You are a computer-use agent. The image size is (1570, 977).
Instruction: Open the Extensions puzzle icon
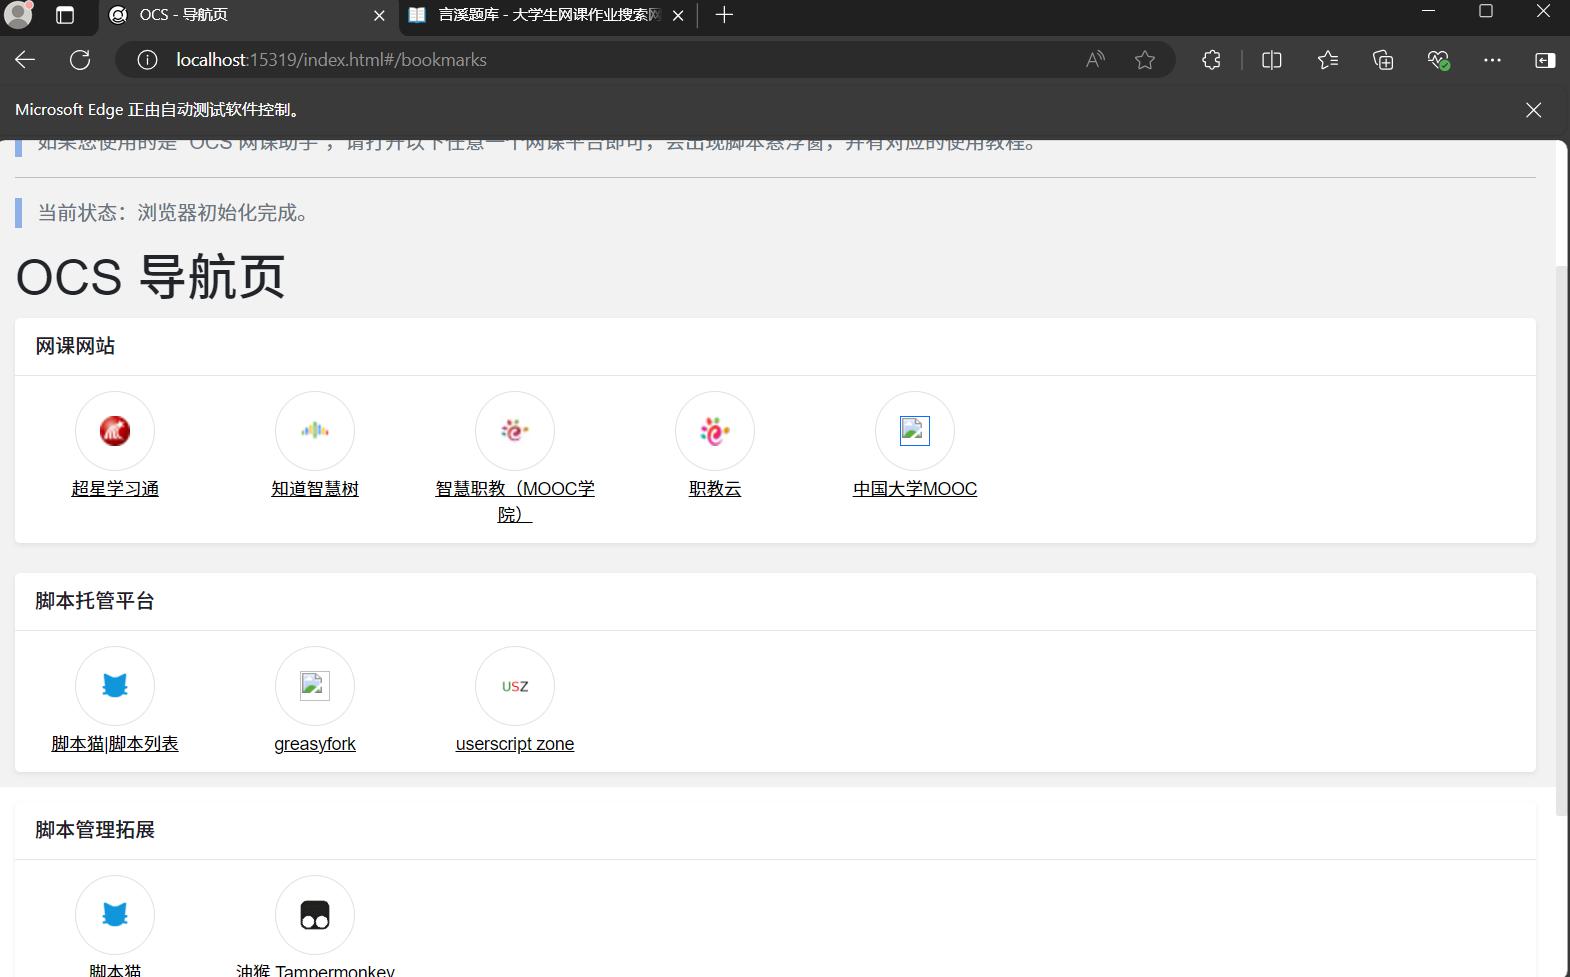tap(1211, 60)
